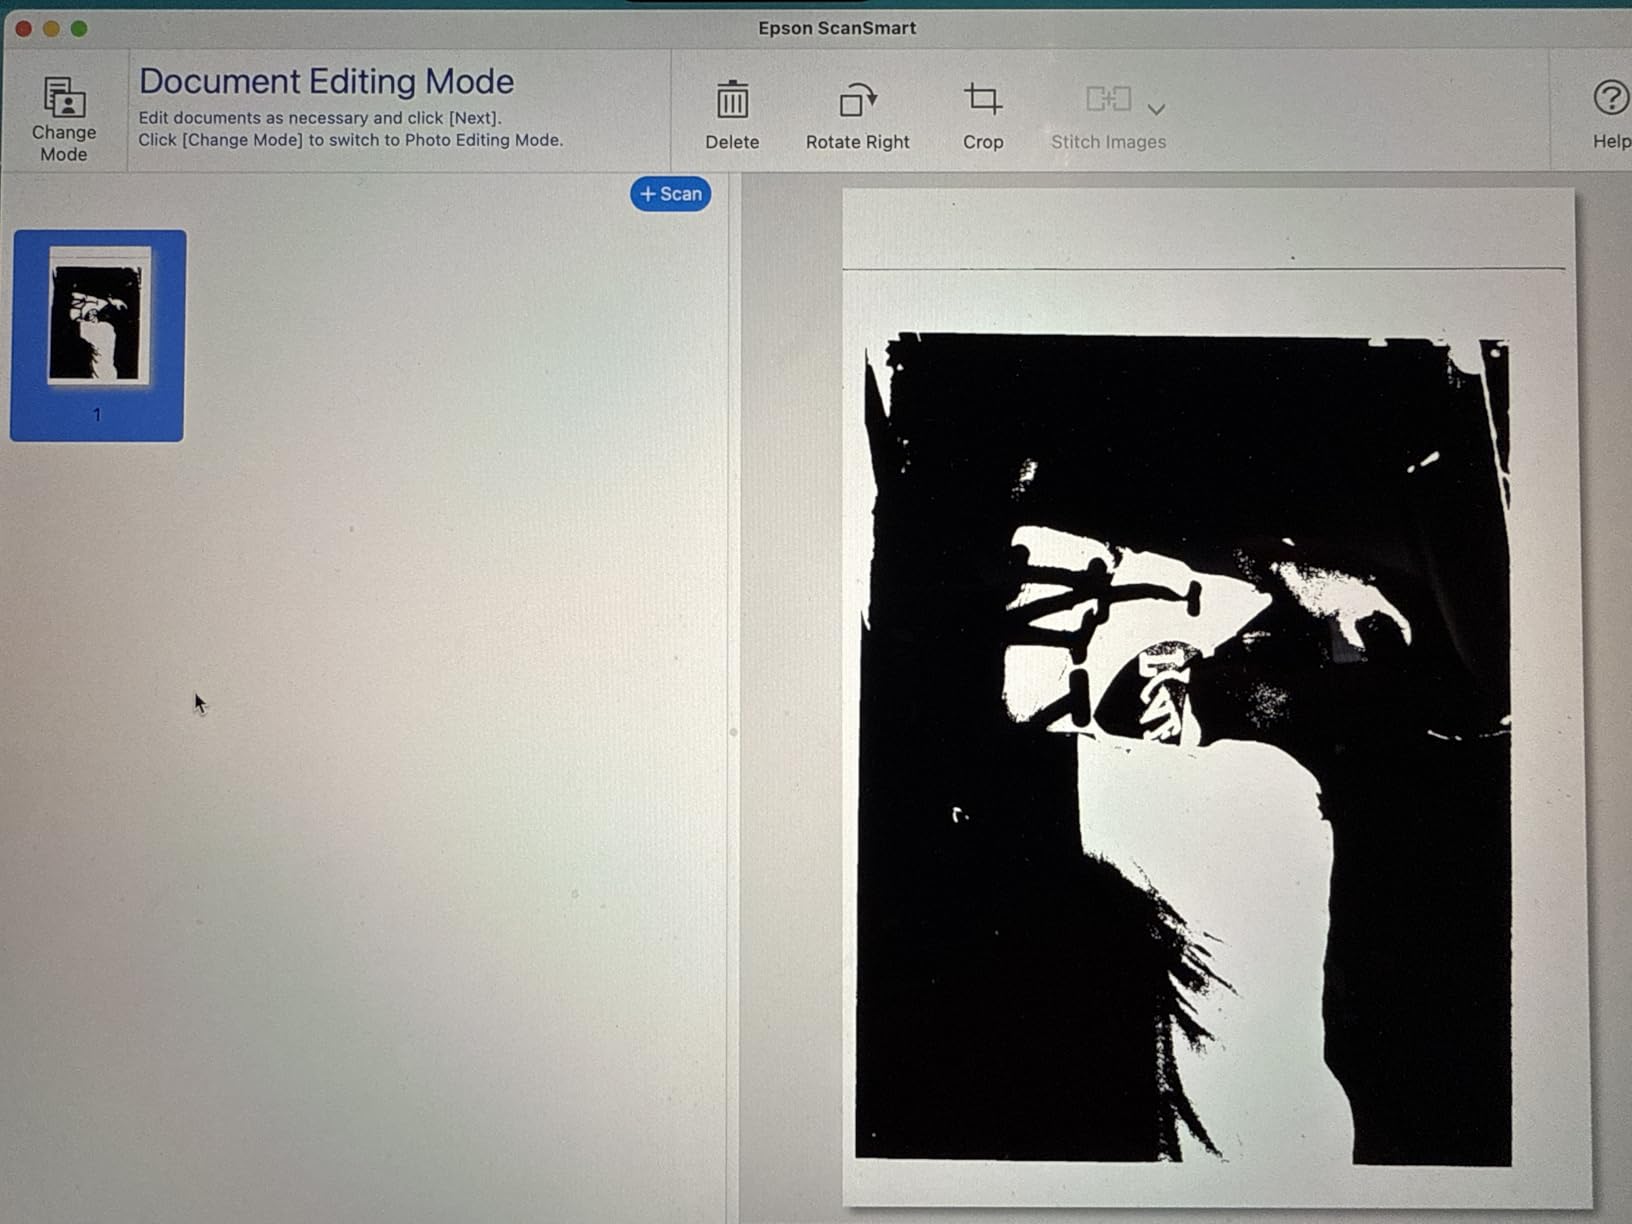1632x1224 pixels.
Task: Click the Change Mode icon
Action: pyautogui.click(x=64, y=97)
